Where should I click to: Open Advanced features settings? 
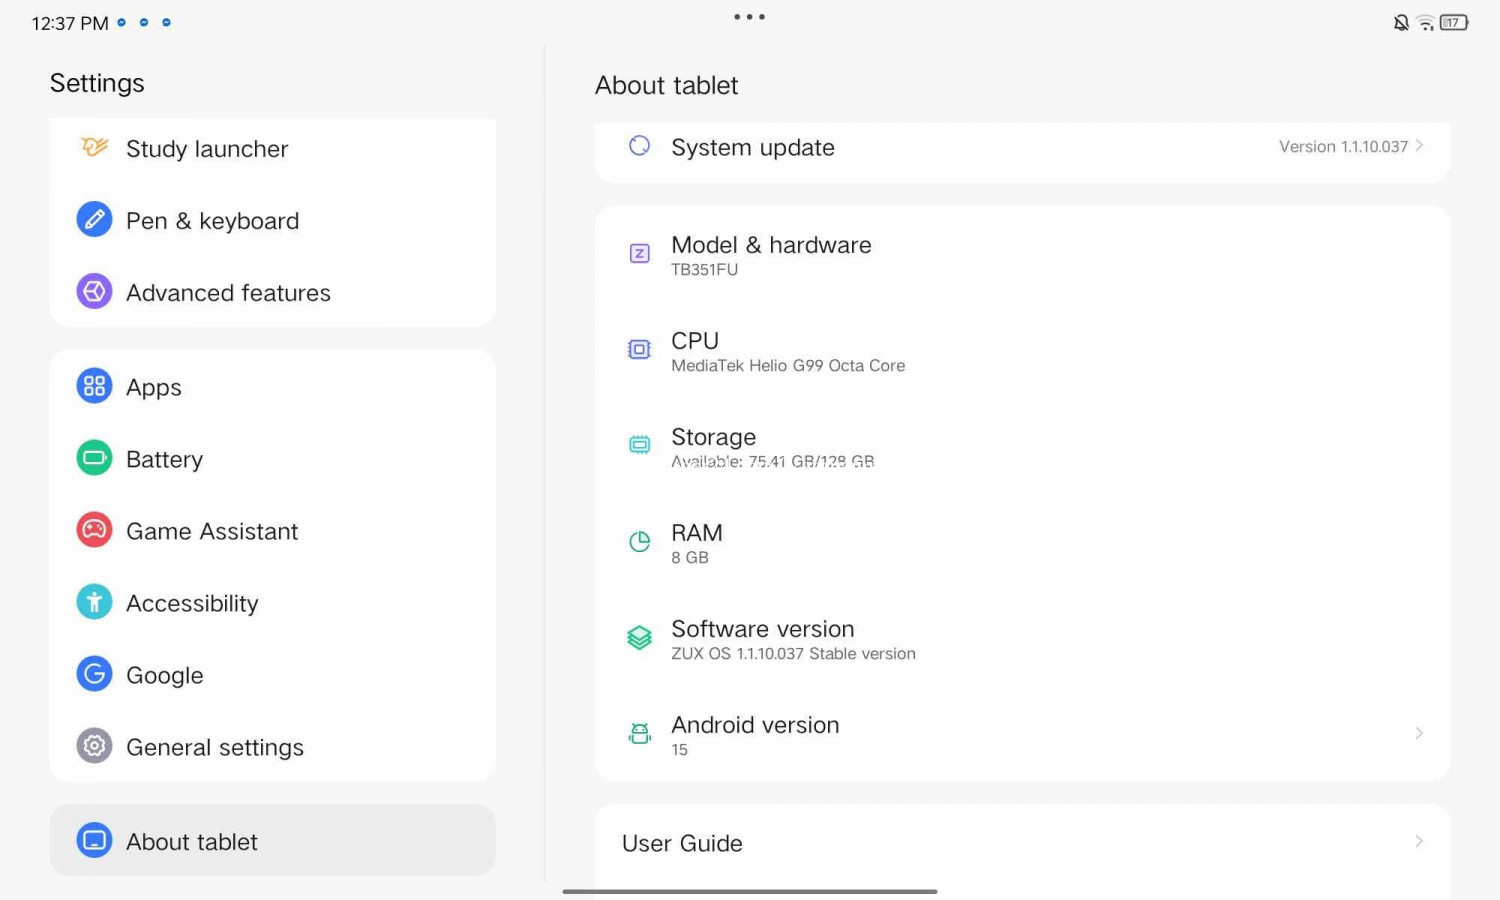pos(272,292)
